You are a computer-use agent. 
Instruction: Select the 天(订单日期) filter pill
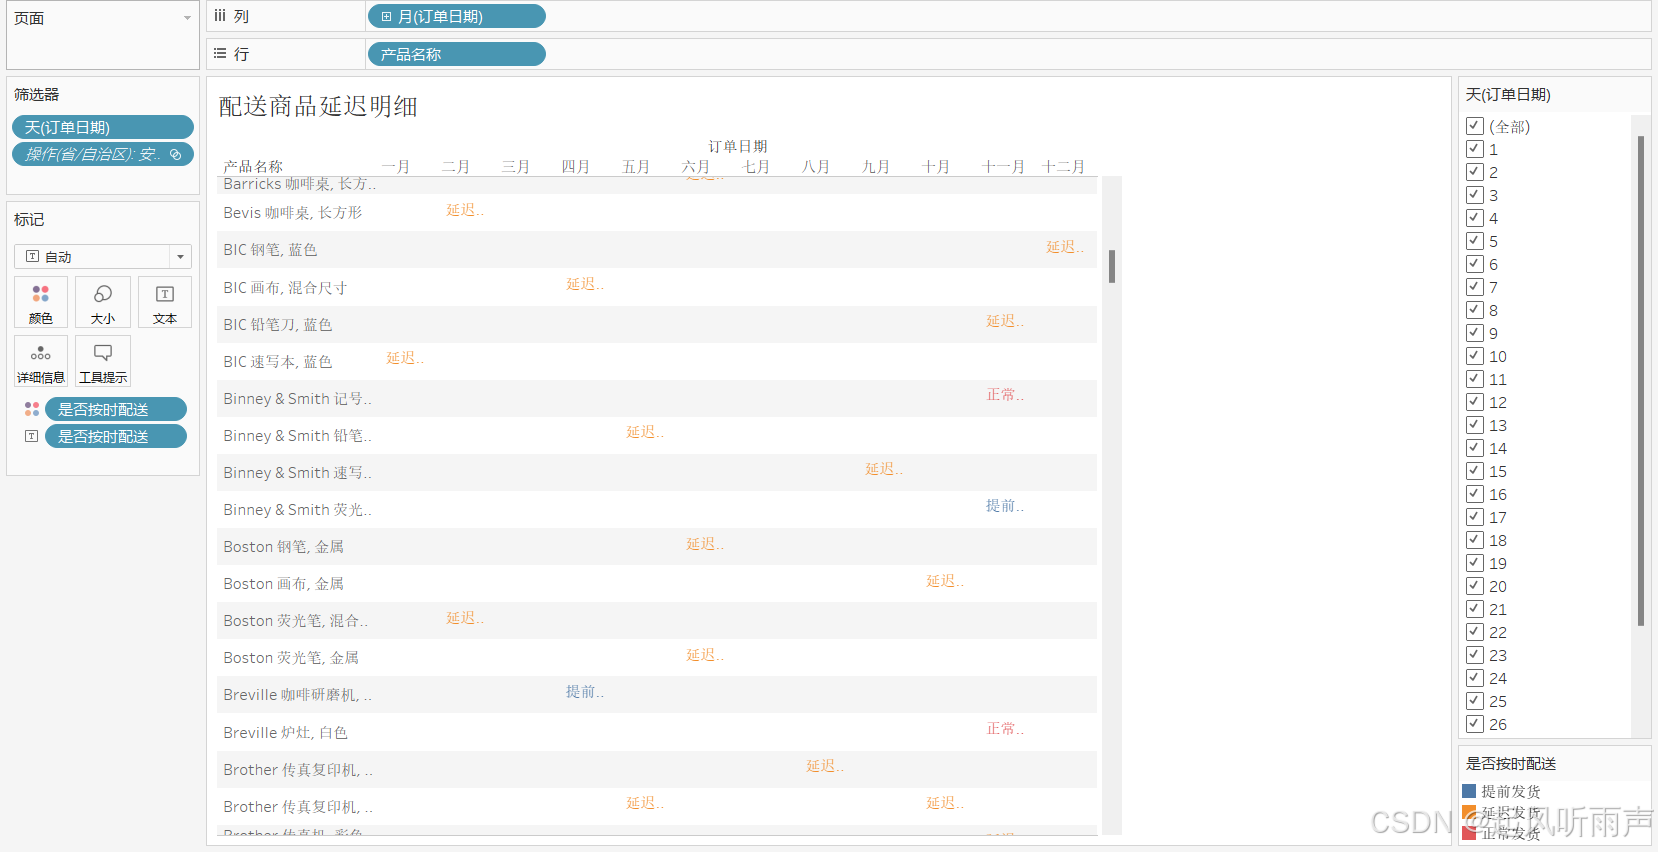(x=103, y=127)
